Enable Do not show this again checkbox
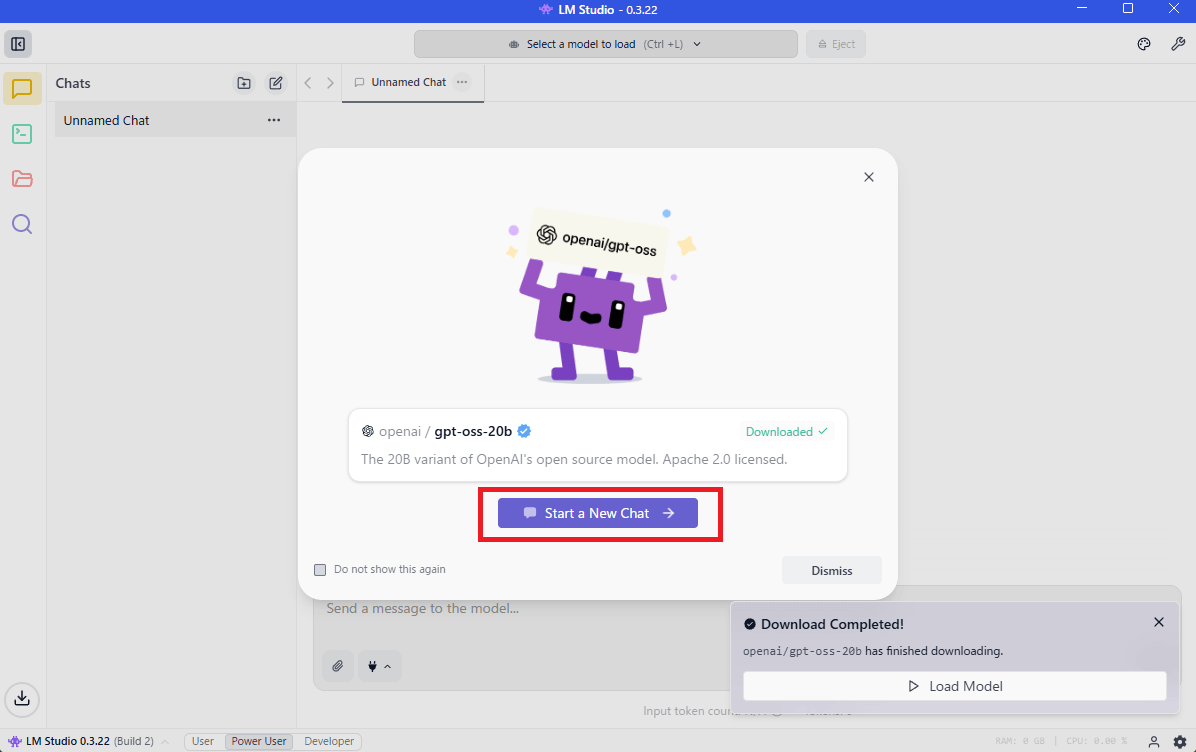This screenshot has width=1196, height=752. (x=320, y=570)
